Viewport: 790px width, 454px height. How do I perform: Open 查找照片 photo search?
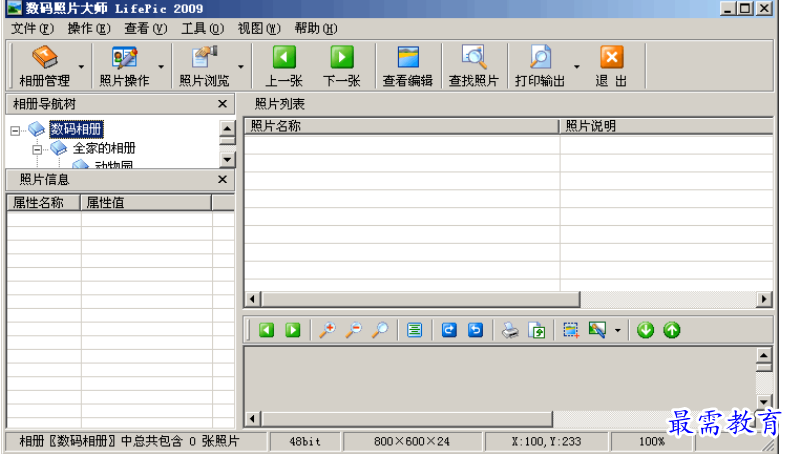[474, 66]
